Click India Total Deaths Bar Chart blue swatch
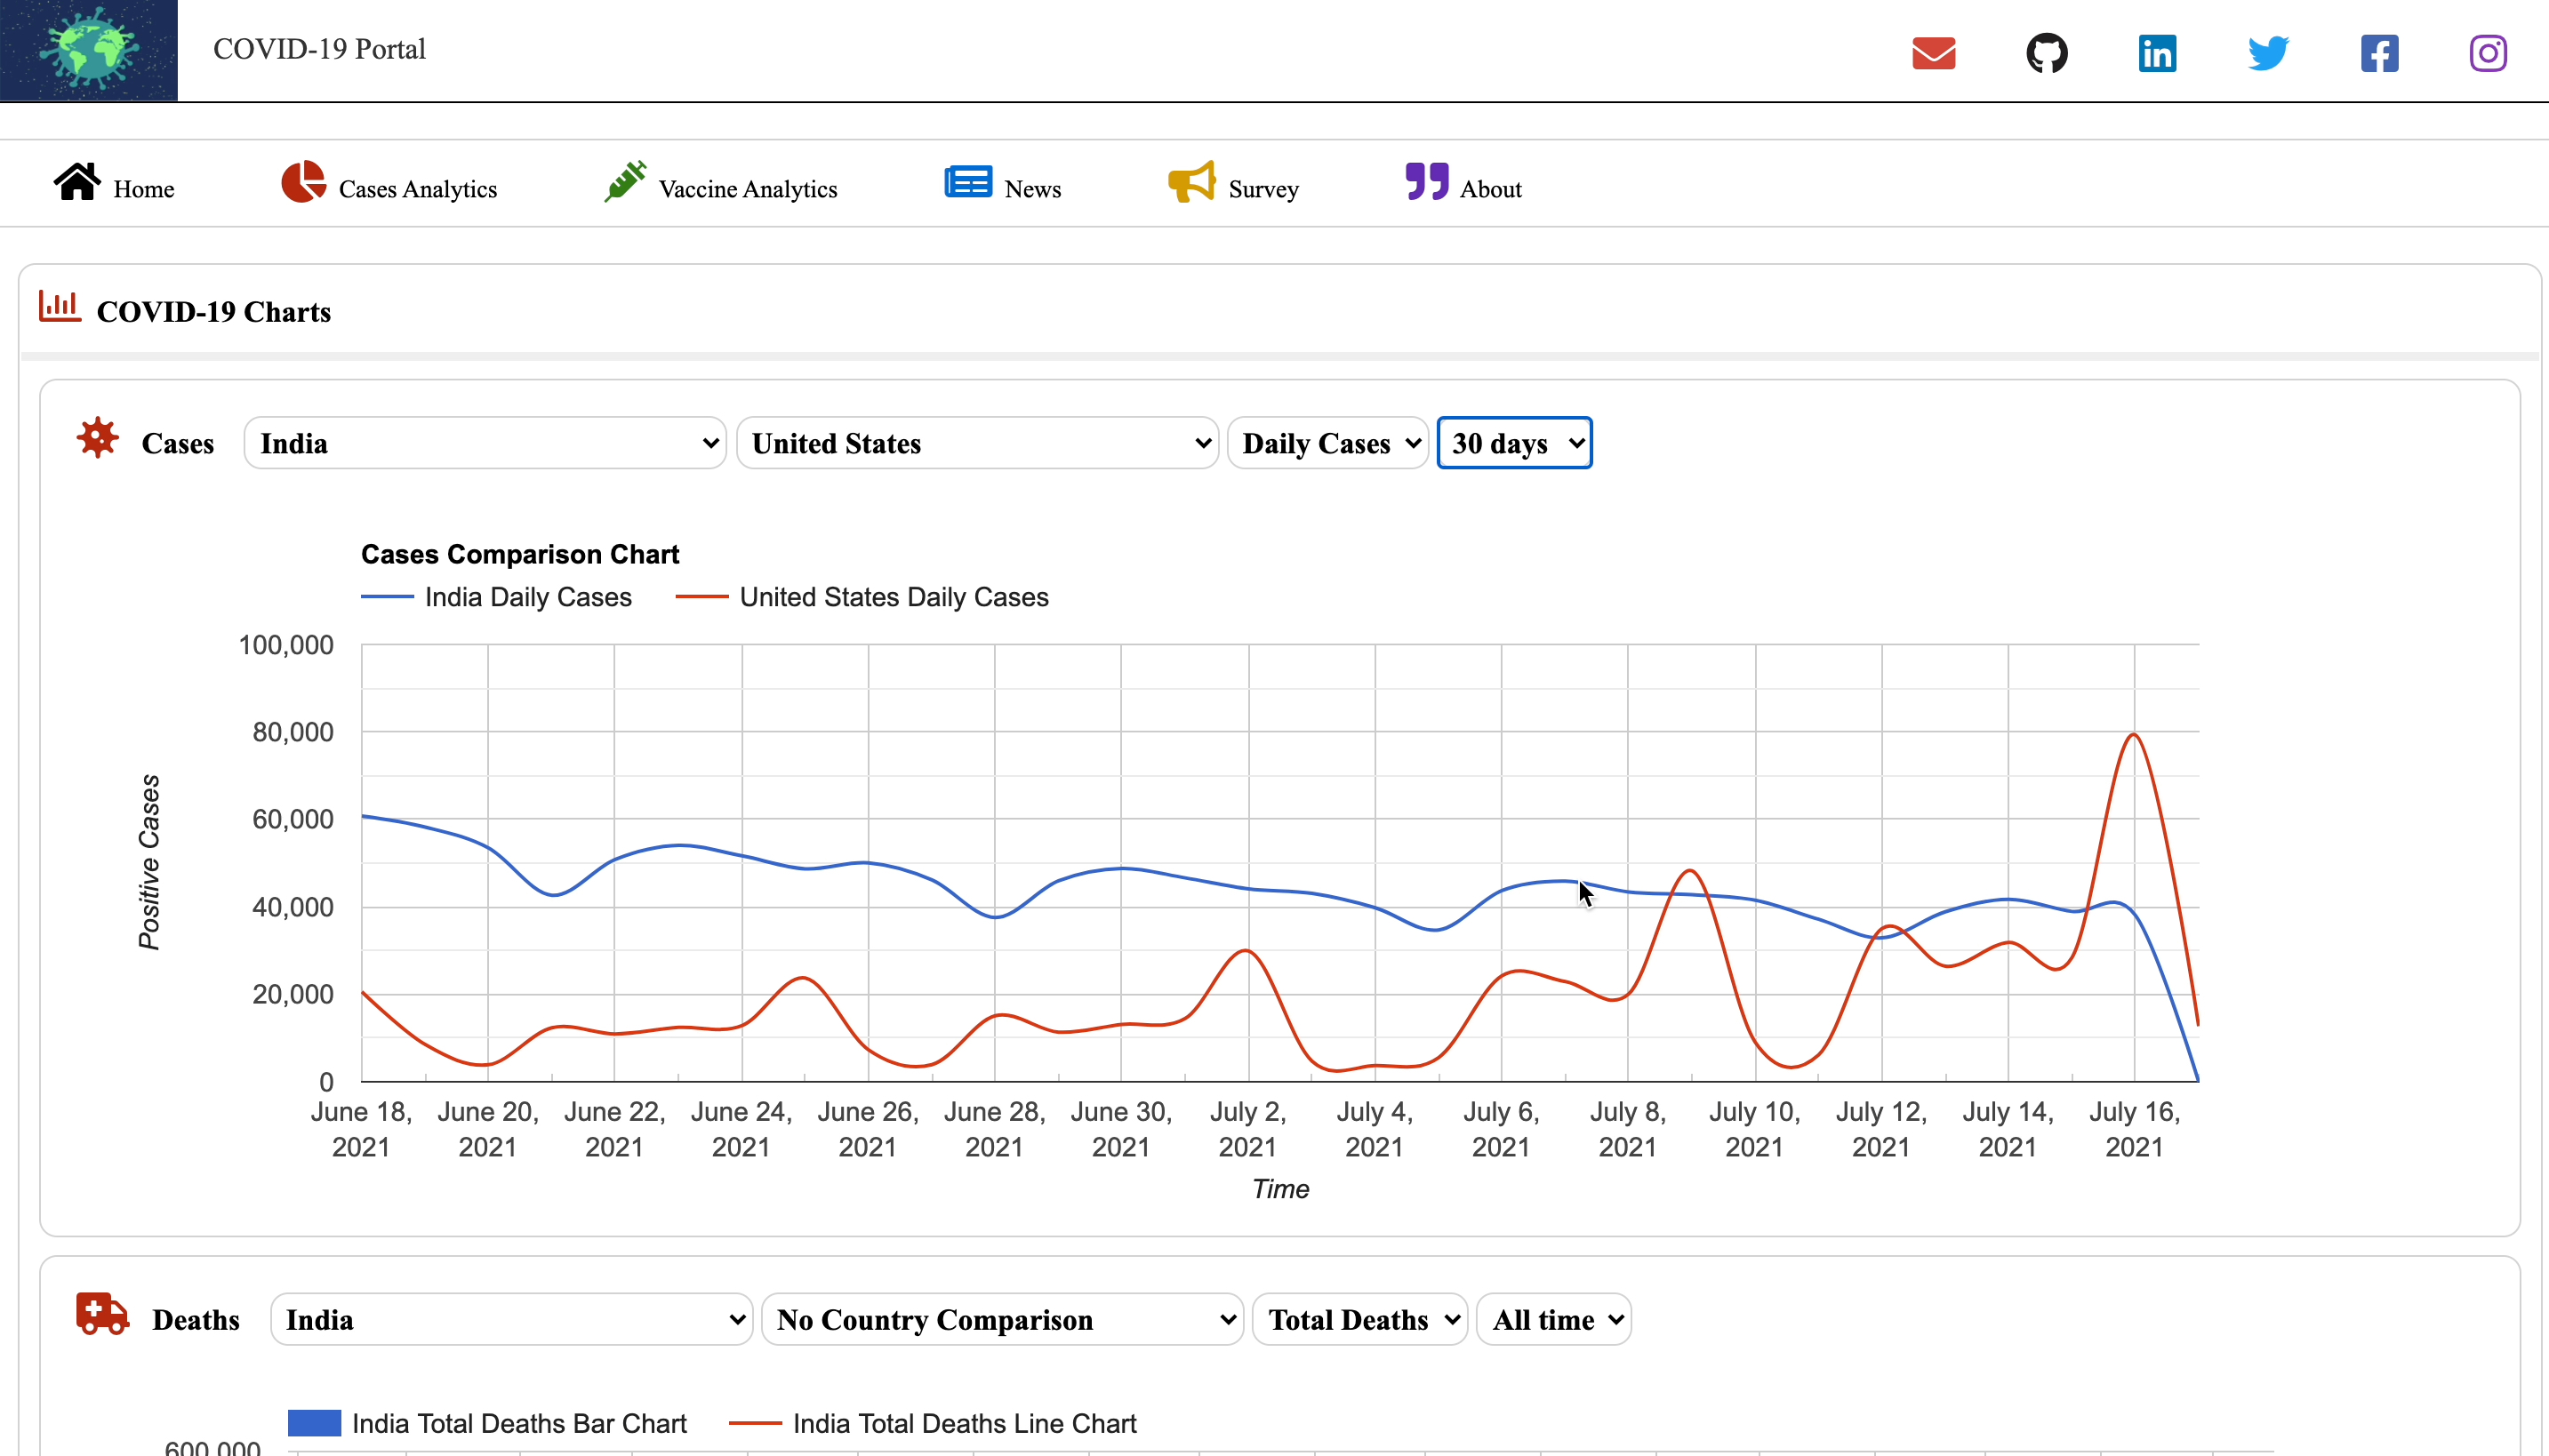 [x=314, y=1423]
